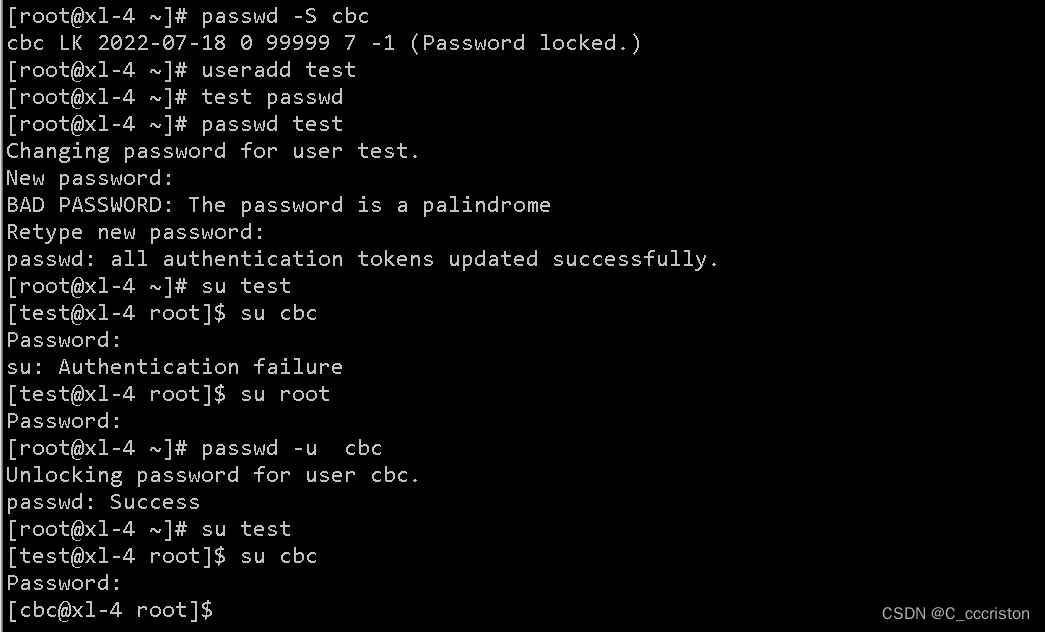Viewport: 1045px width, 632px height.
Task: Click the date '2022-07-18' in output
Action: coord(162,43)
